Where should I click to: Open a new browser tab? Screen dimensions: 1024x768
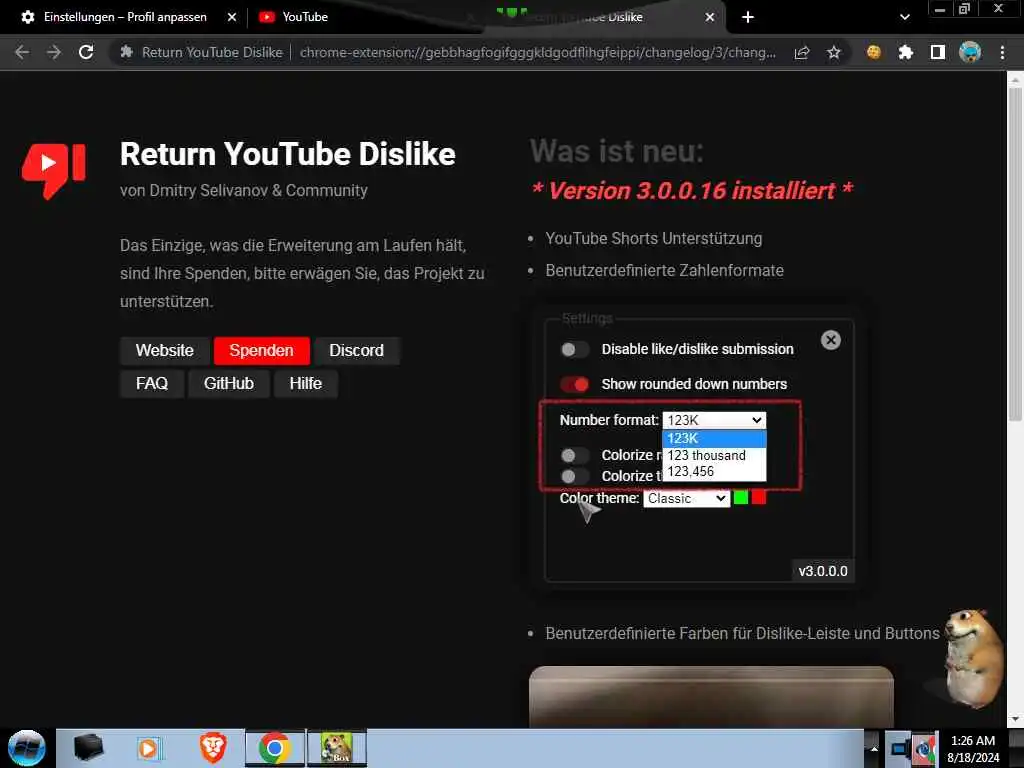pos(748,17)
